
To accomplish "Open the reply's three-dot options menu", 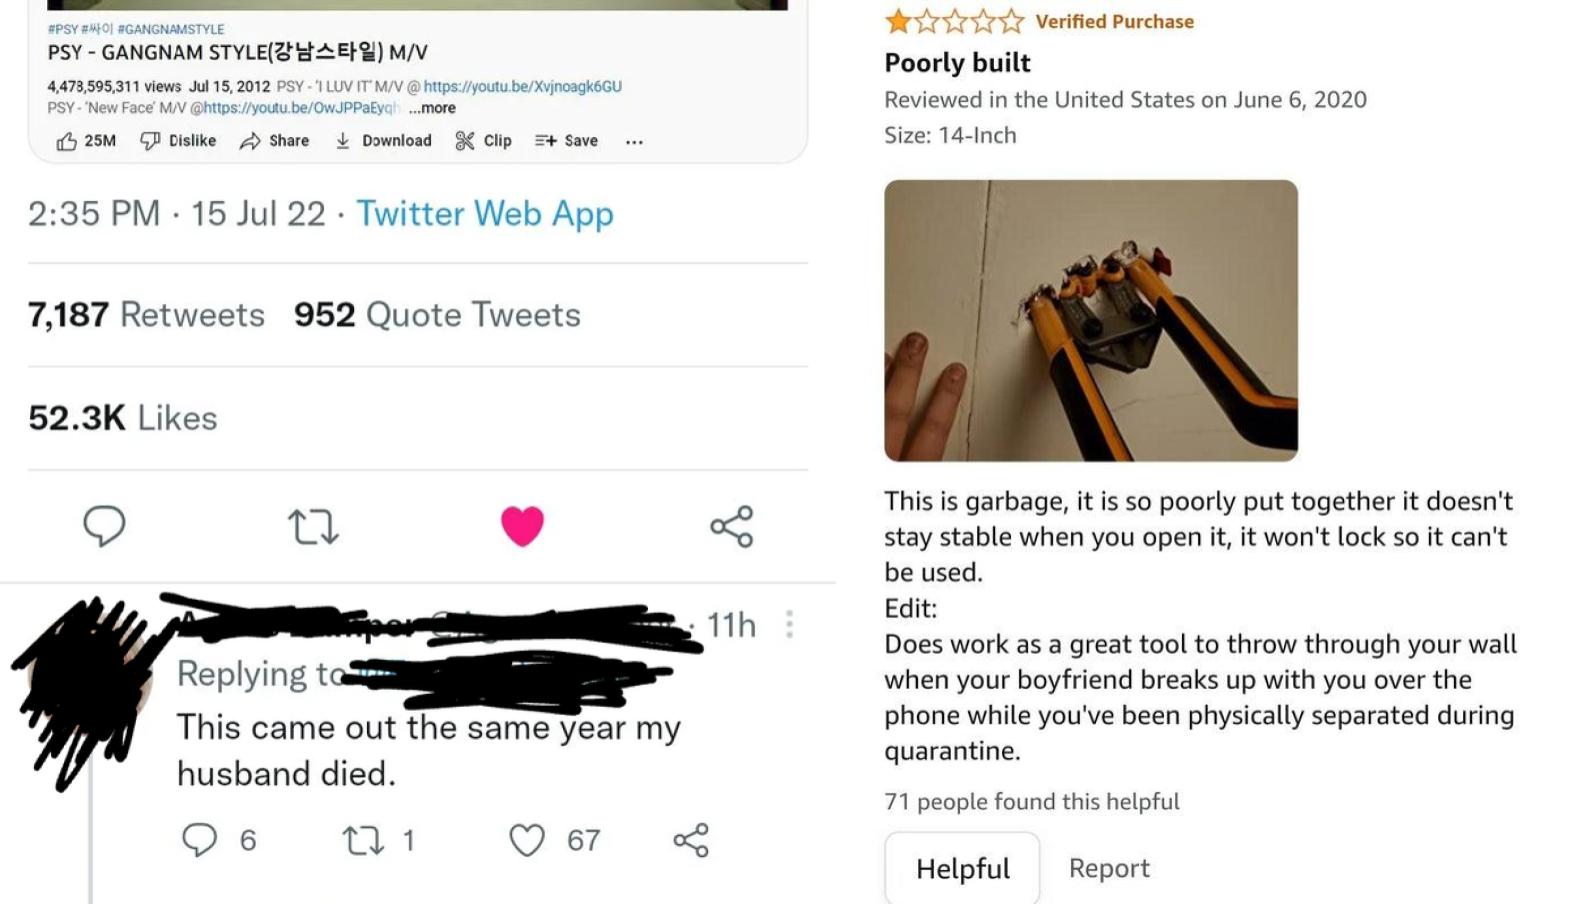I will click(x=789, y=625).
